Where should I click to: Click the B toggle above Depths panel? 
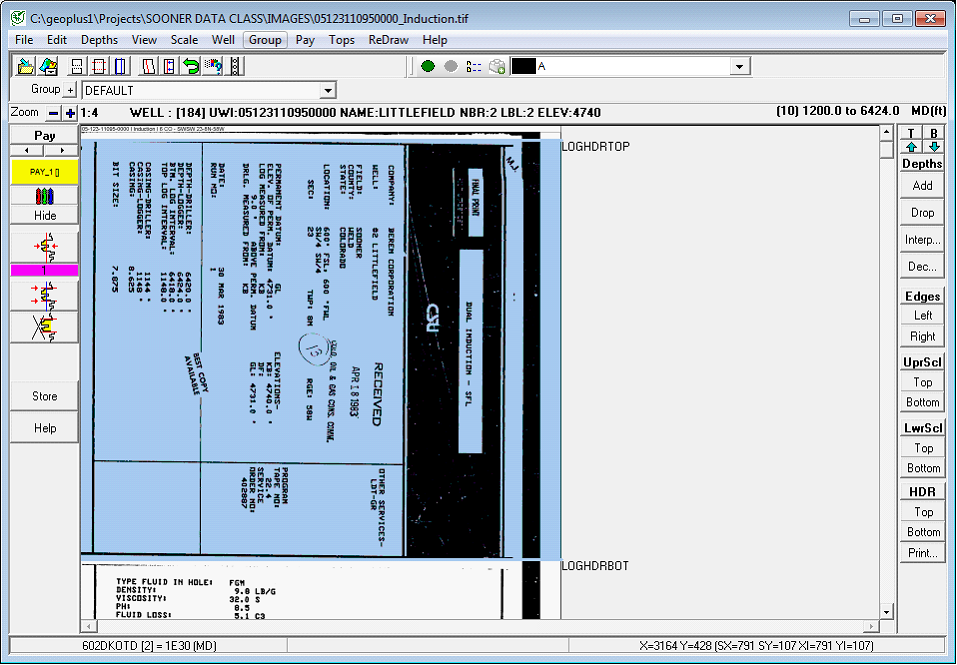(934, 133)
